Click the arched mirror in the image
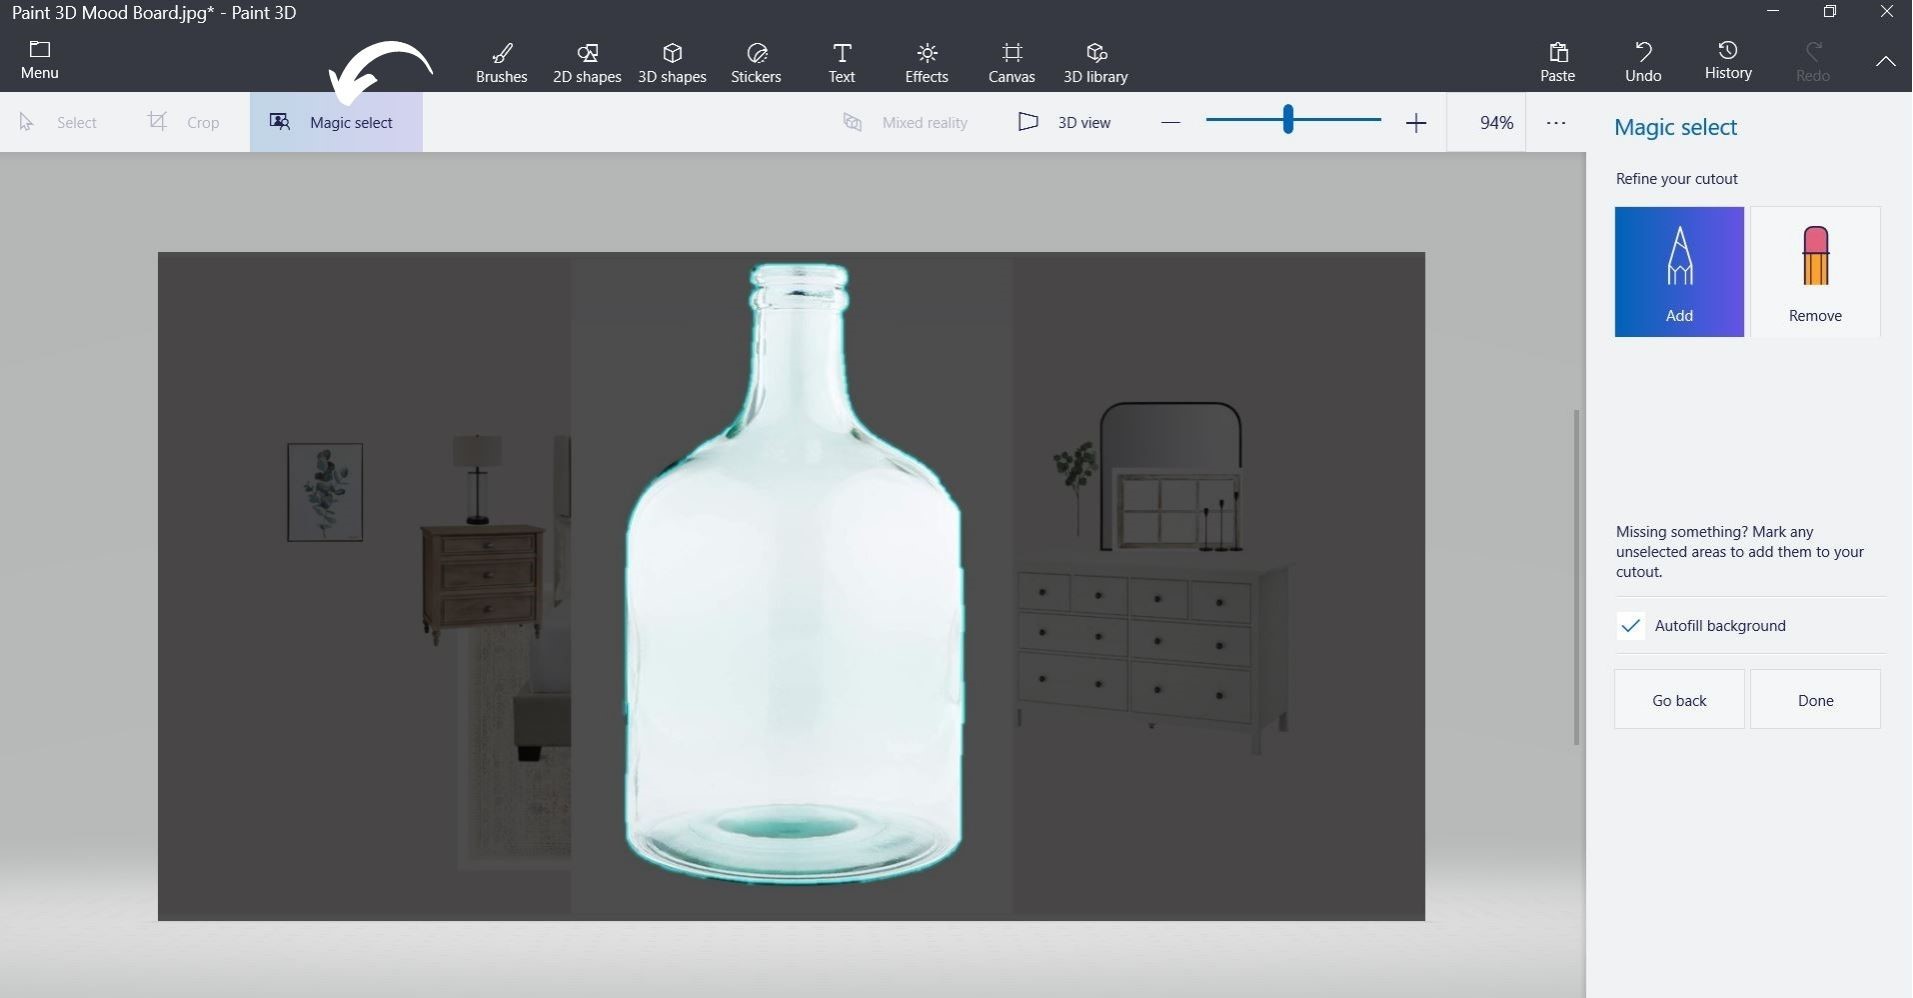 pyautogui.click(x=1170, y=435)
